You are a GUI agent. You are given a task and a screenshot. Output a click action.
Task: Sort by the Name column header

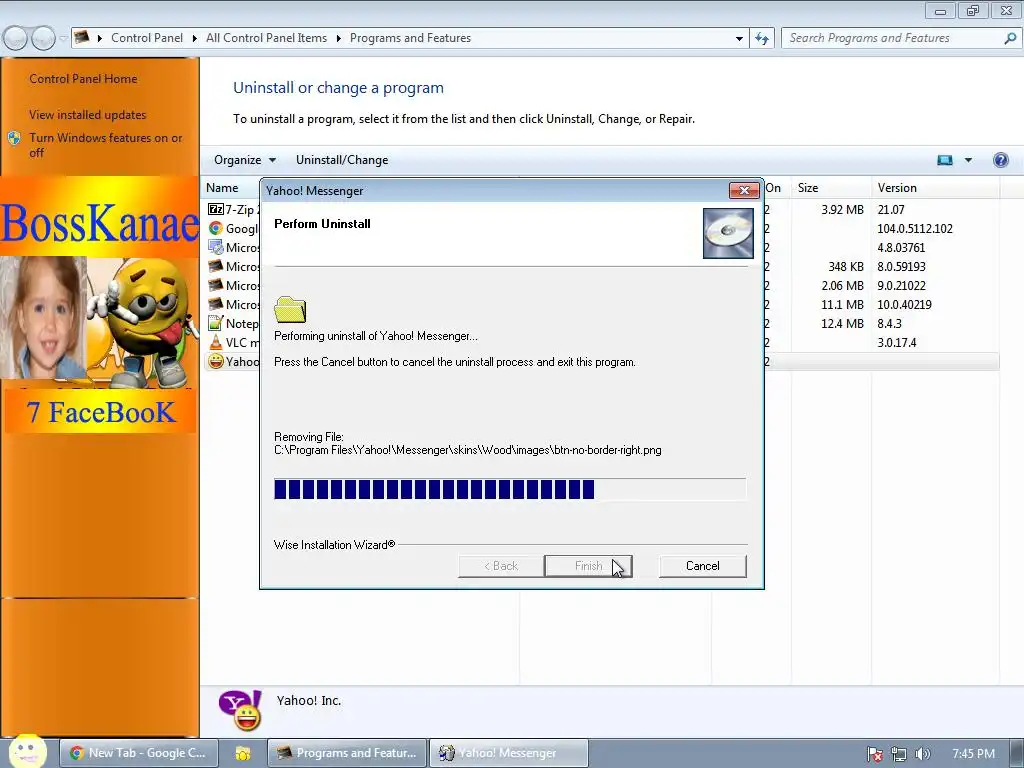pos(222,188)
